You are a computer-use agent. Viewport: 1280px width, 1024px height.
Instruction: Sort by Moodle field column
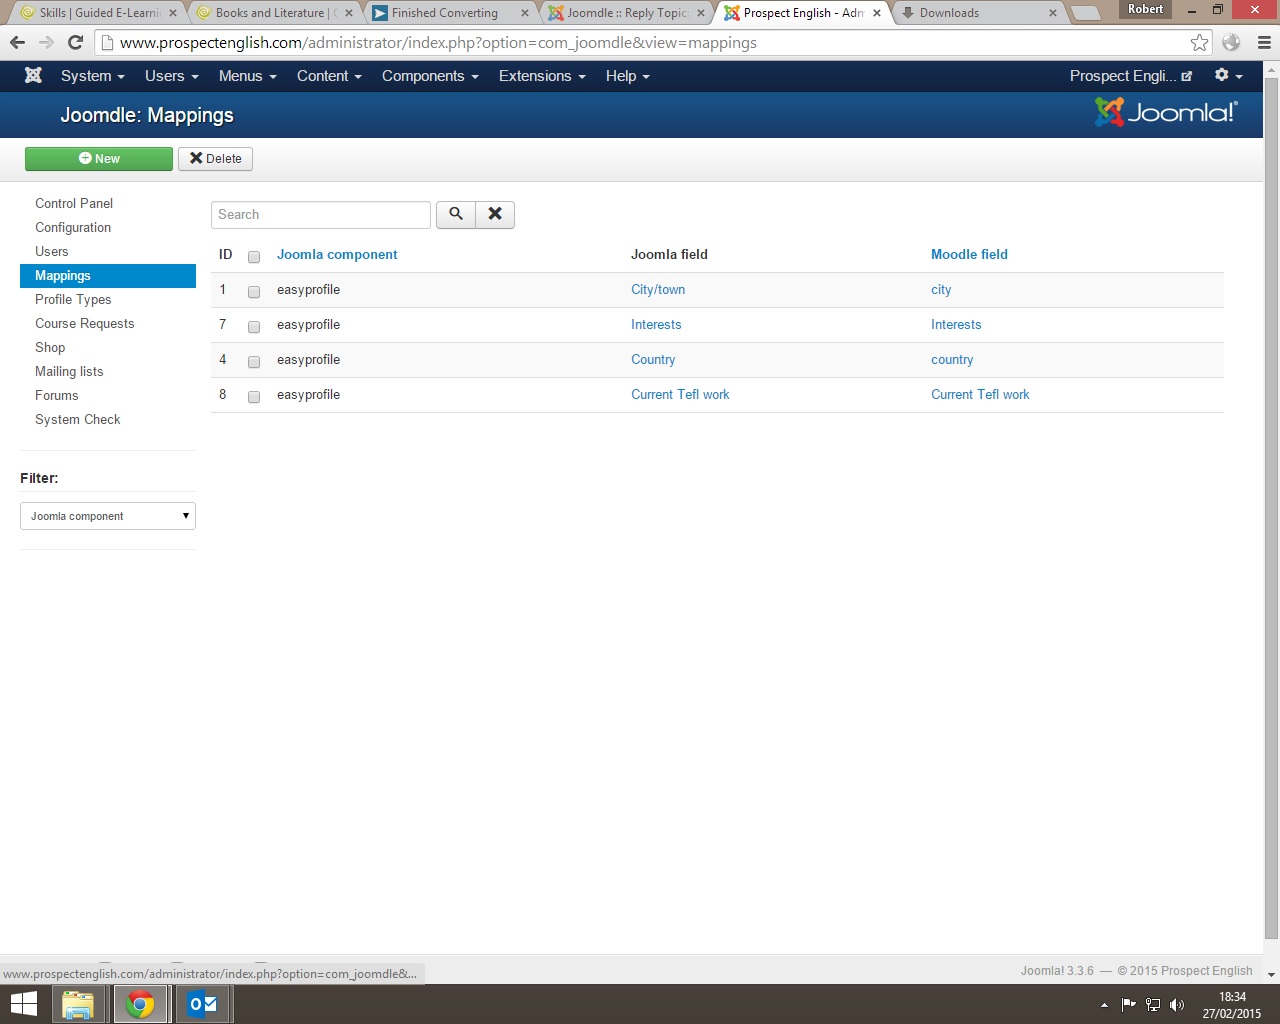coord(969,254)
